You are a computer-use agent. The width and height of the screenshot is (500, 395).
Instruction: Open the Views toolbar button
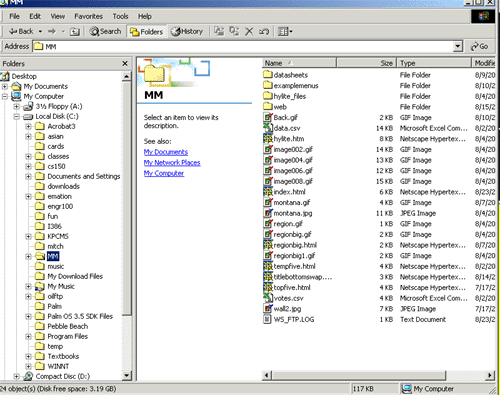[x=285, y=32]
